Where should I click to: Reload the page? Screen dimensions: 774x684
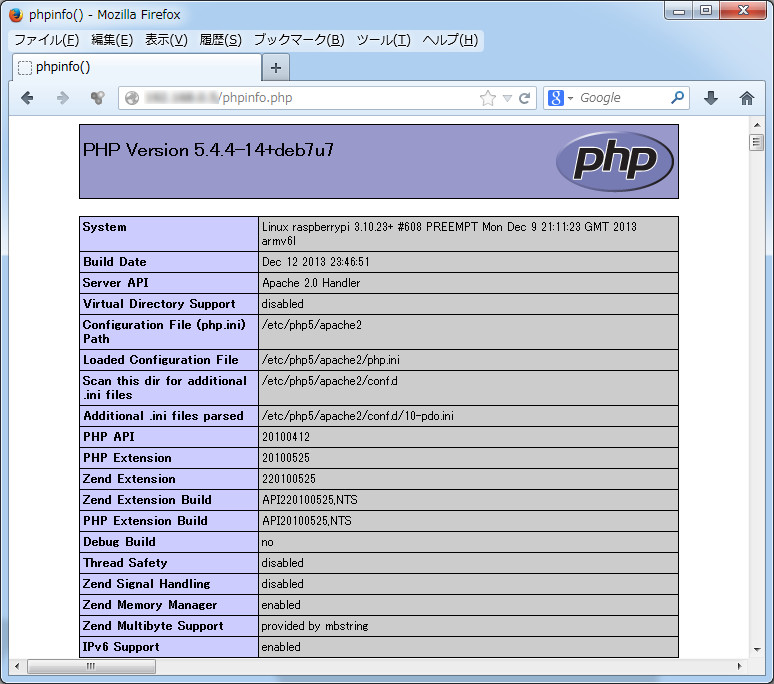point(524,98)
